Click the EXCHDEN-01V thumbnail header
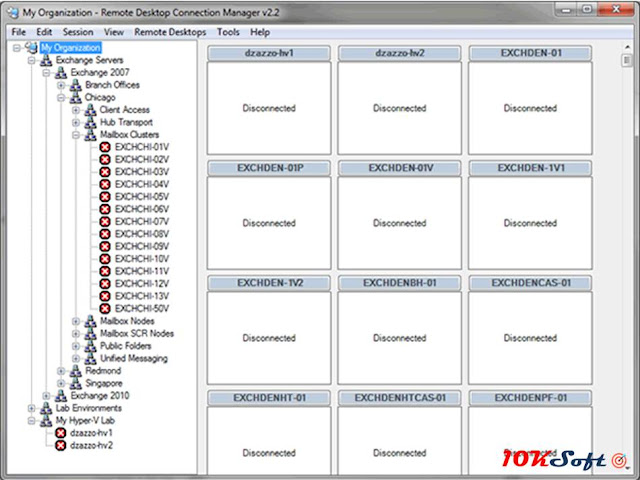 pos(400,168)
